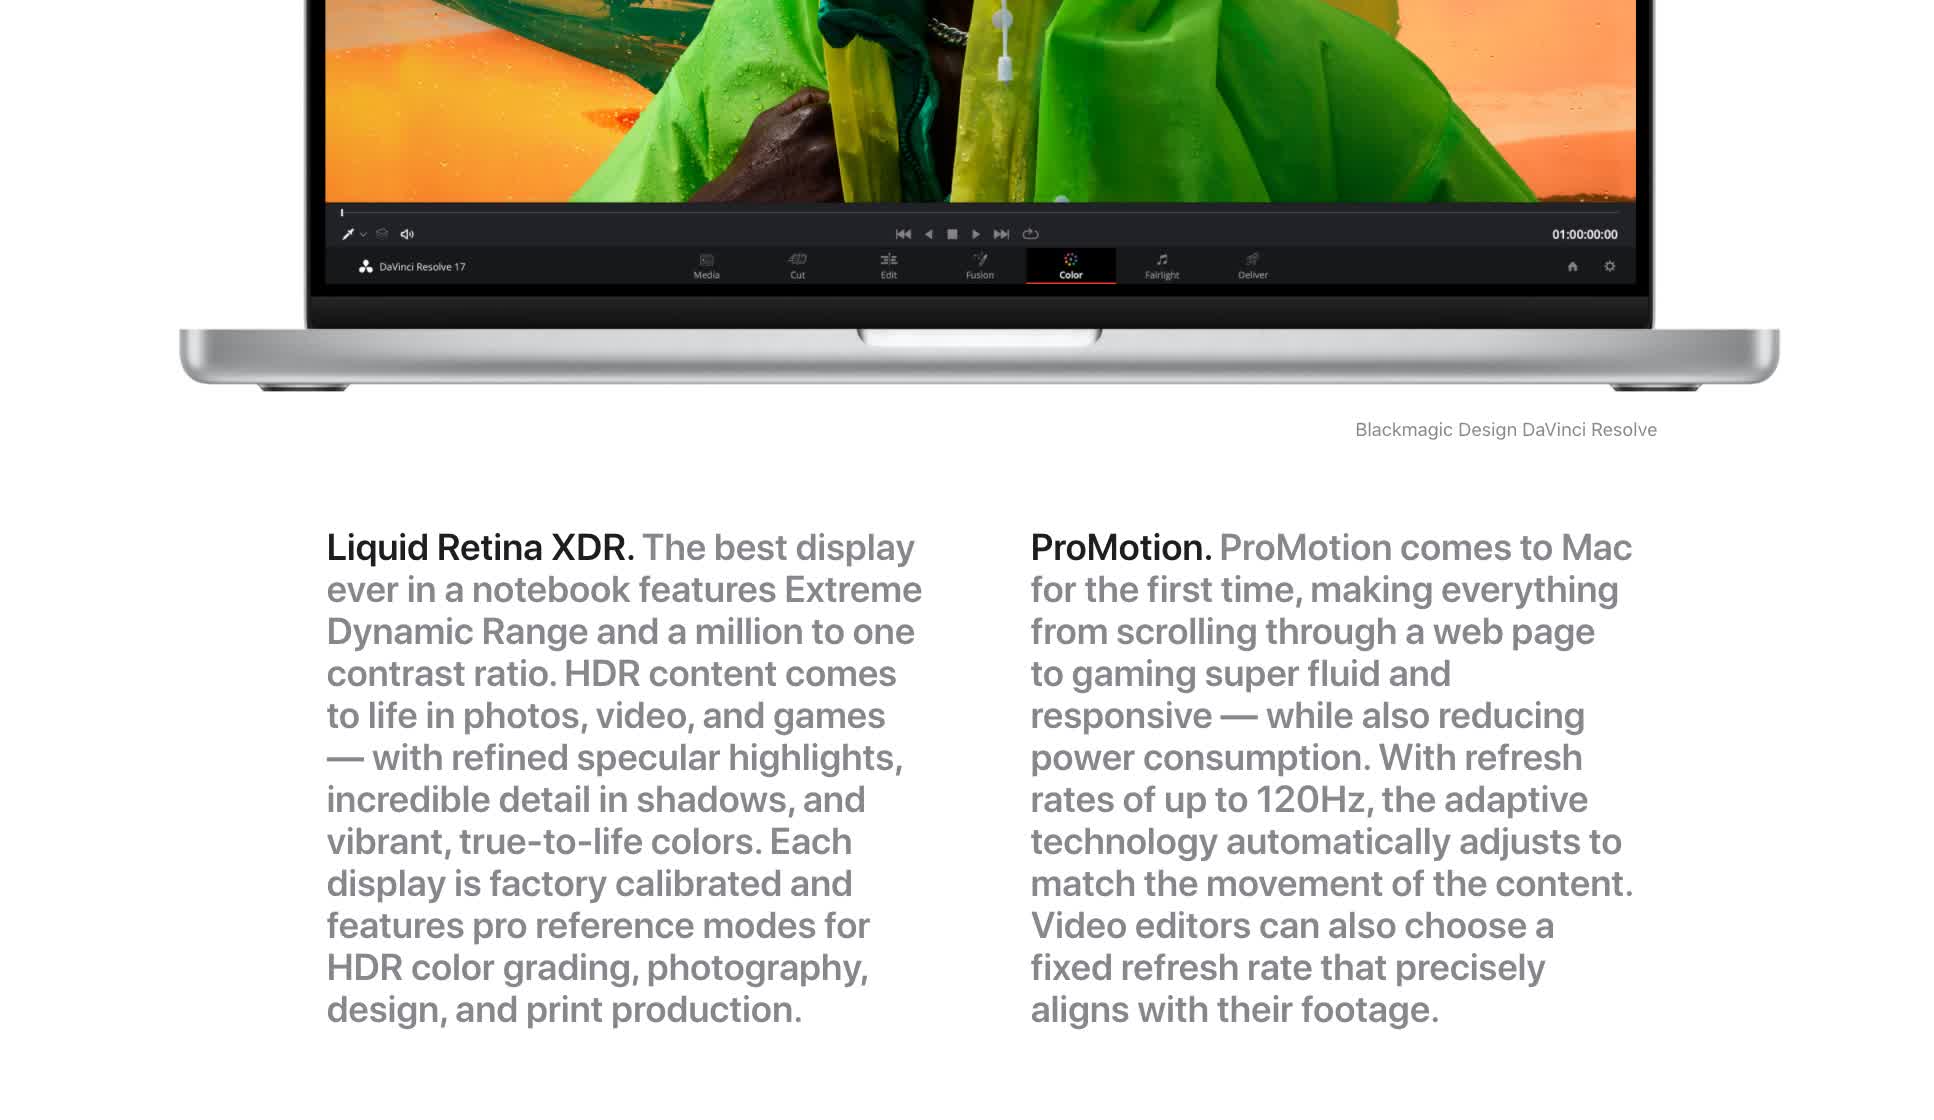Switch to the Cut page
This screenshot has height=1120, width=1934.
pyautogui.click(x=796, y=267)
